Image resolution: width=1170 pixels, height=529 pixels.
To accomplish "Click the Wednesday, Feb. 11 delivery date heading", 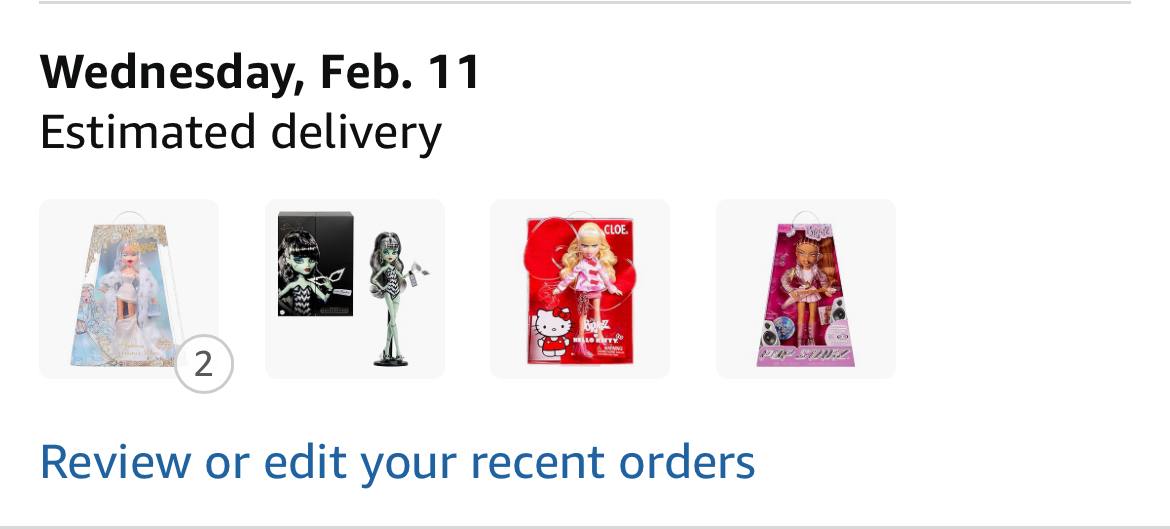I will 260,72.
